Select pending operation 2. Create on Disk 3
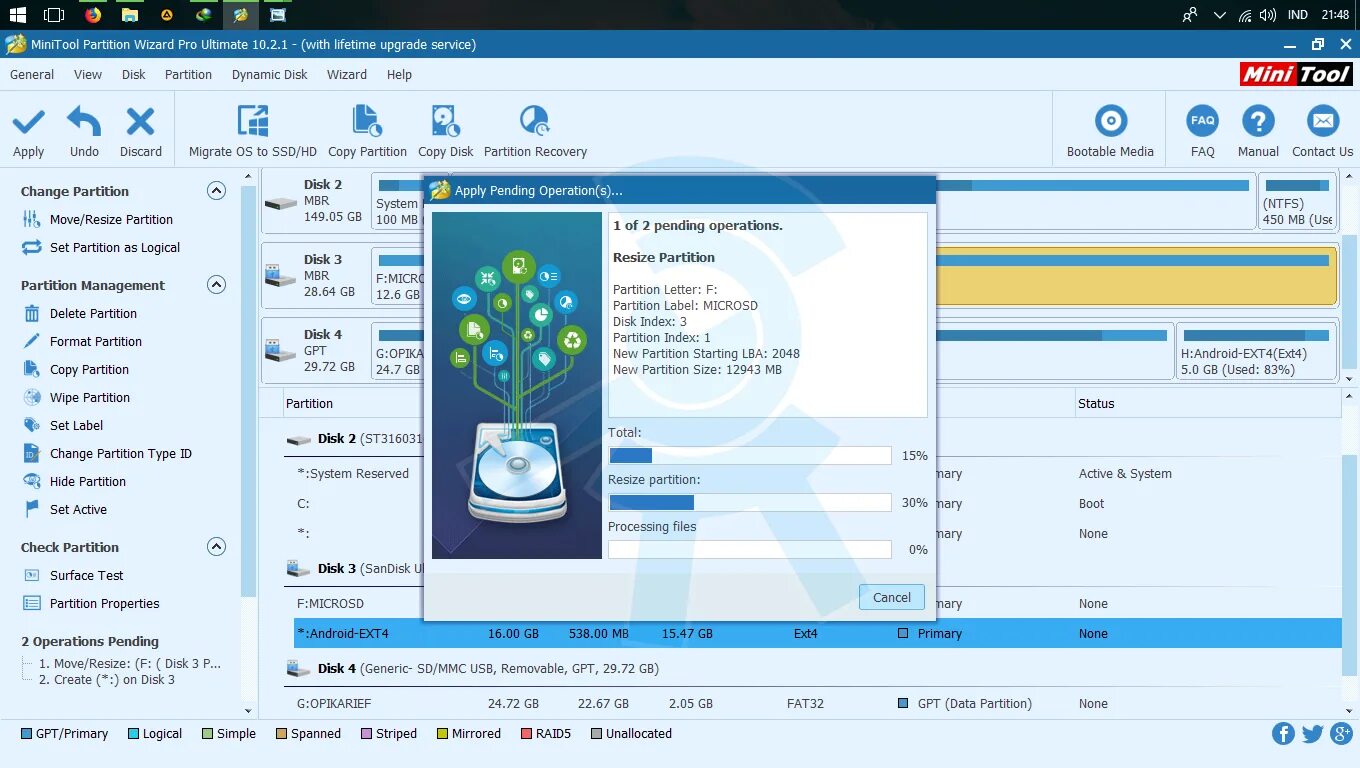1360x768 pixels. [107, 679]
